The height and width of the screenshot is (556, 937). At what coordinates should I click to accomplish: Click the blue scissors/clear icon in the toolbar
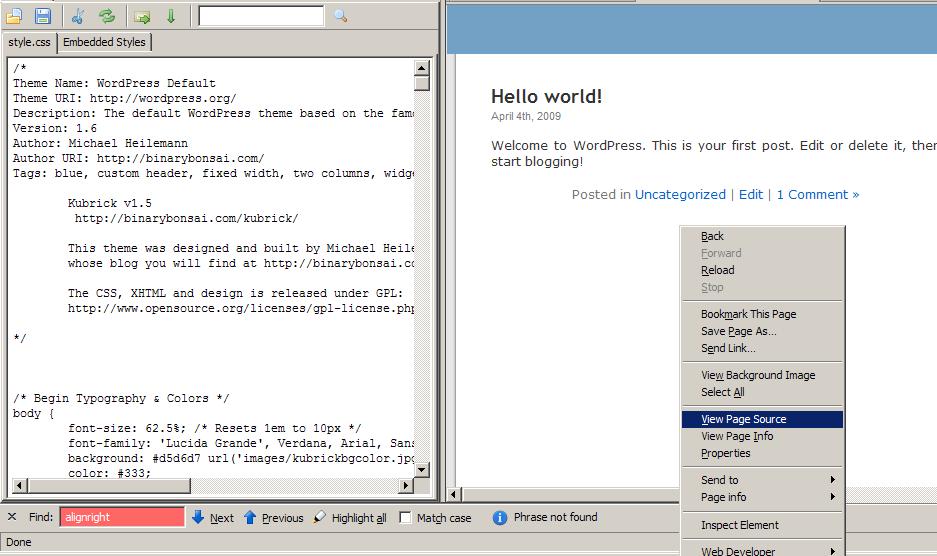point(78,16)
